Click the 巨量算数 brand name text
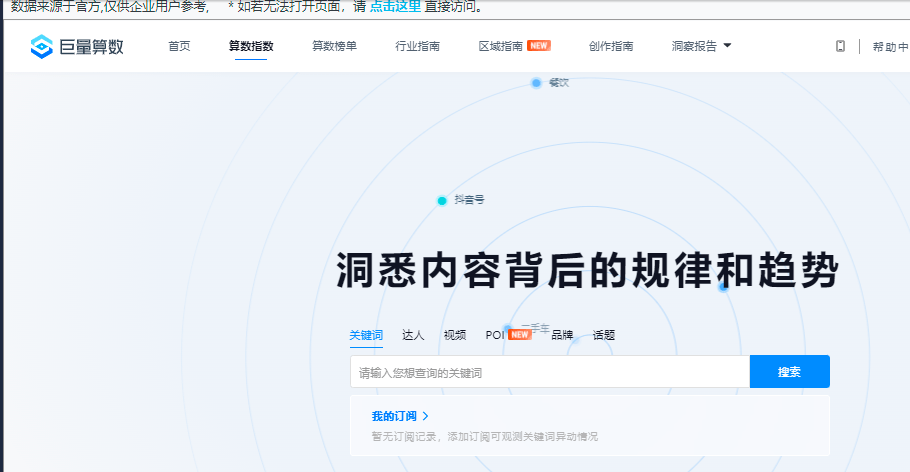 (92, 46)
